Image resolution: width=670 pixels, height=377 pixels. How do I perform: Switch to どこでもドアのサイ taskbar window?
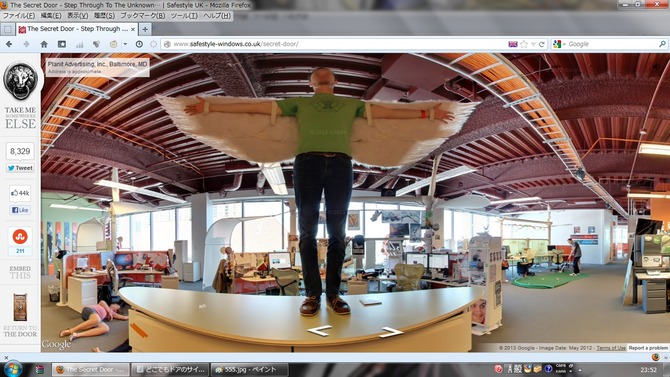click(x=170, y=369)
